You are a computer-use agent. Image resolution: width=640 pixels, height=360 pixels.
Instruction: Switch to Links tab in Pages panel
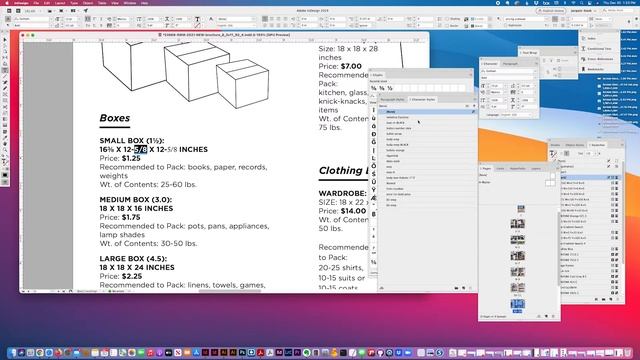click(x=500, y=169)
